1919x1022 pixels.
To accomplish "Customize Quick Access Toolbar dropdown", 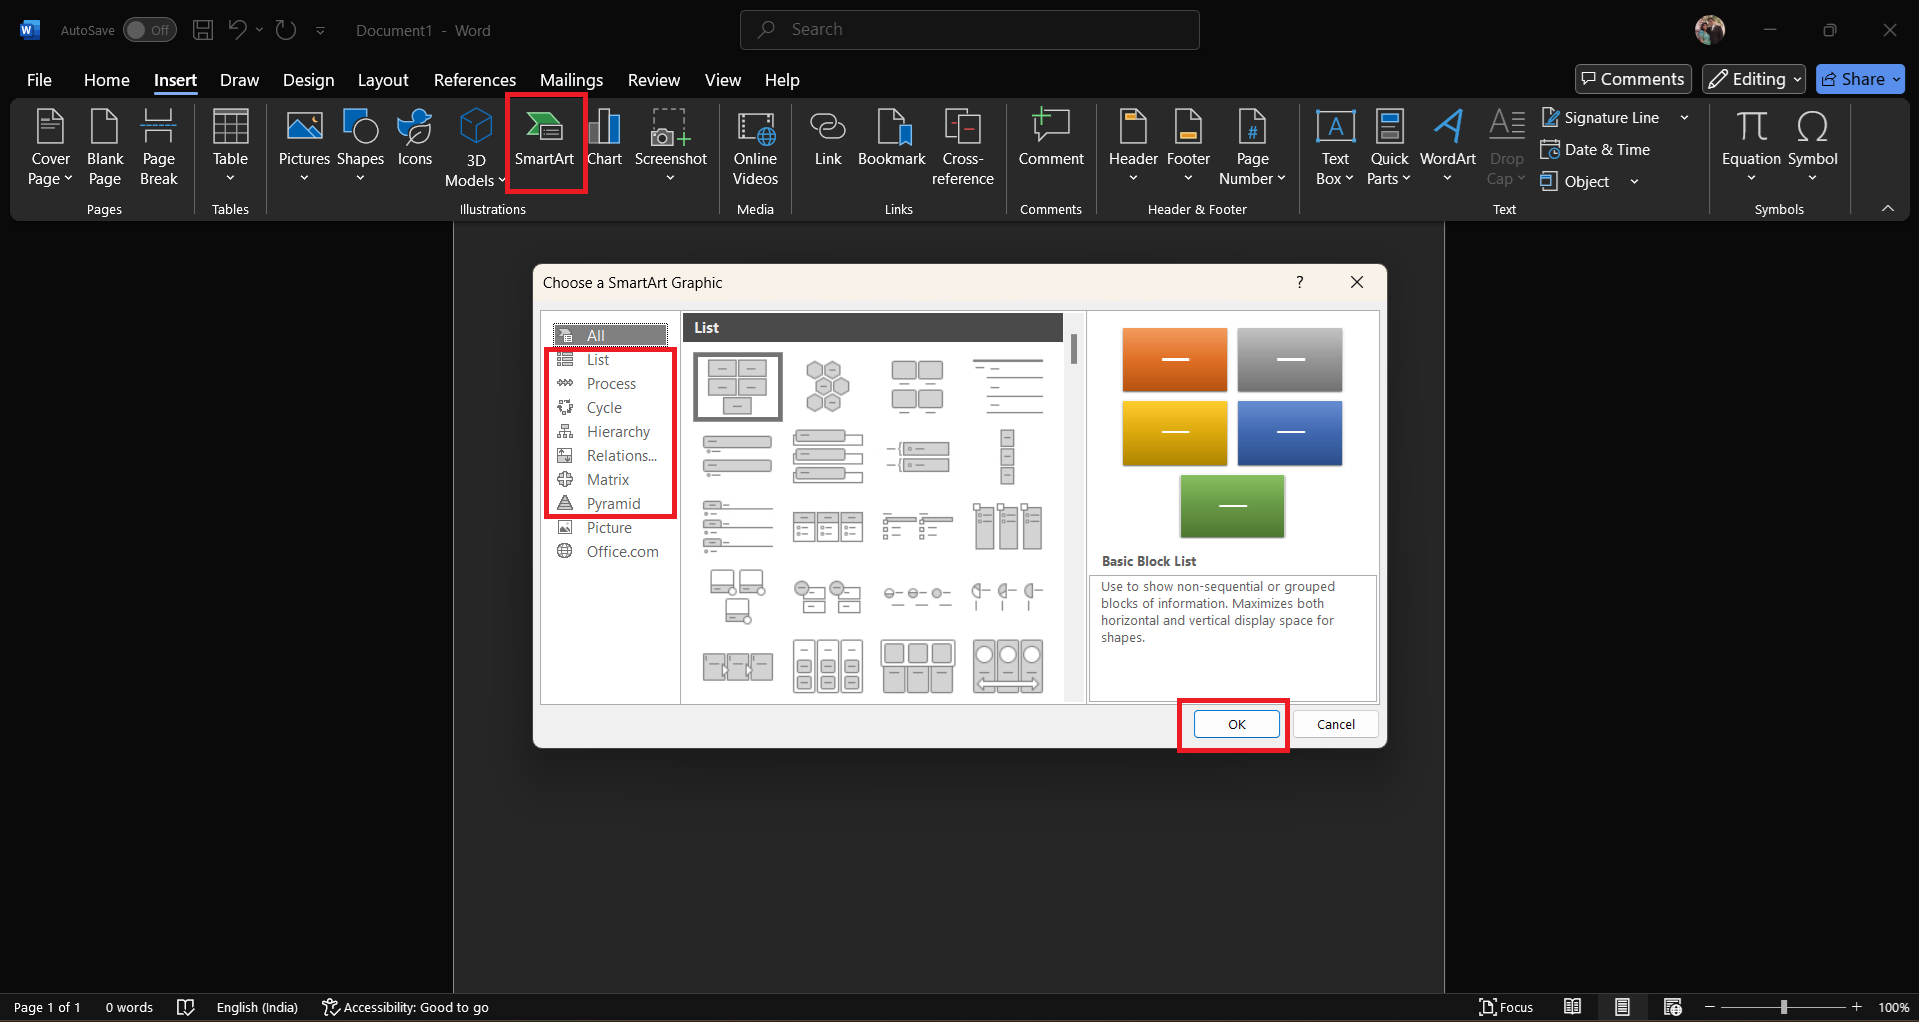I will [321, 30].
